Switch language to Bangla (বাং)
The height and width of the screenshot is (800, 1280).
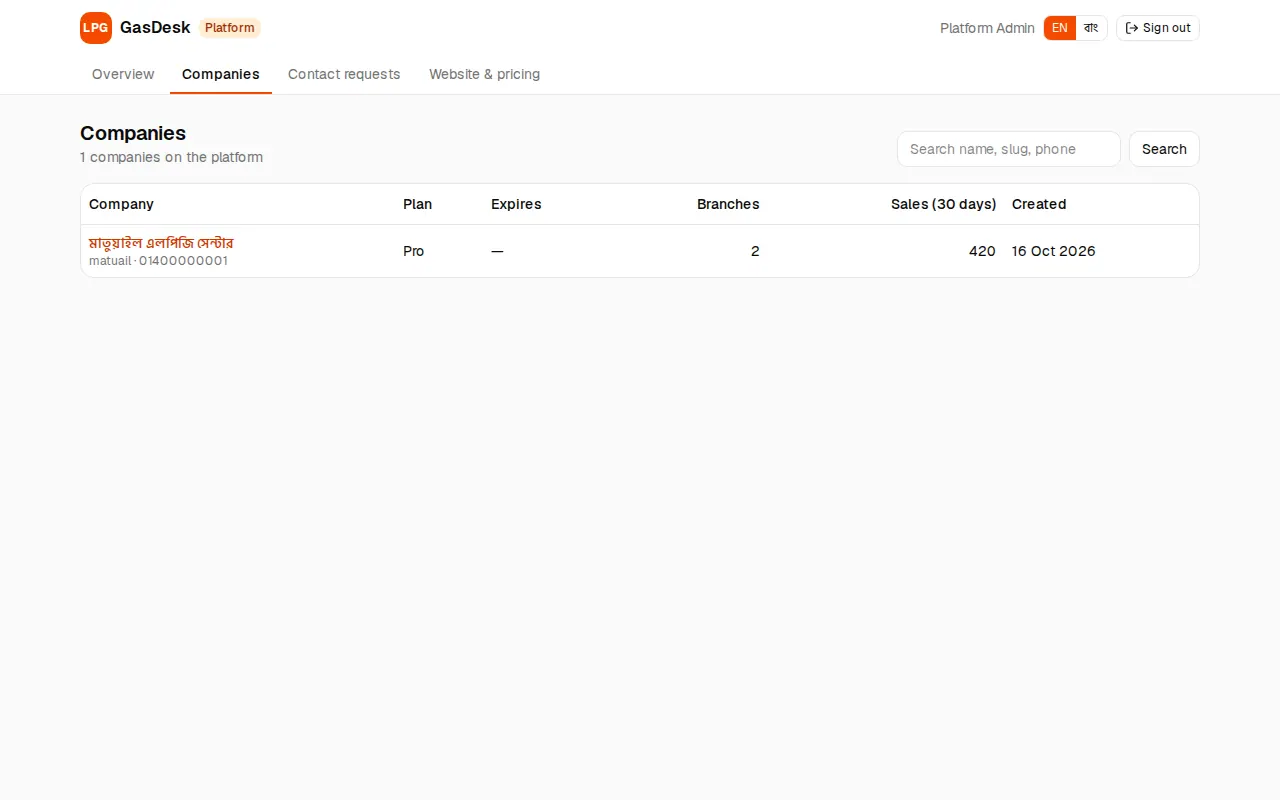tap(1091, 28)
